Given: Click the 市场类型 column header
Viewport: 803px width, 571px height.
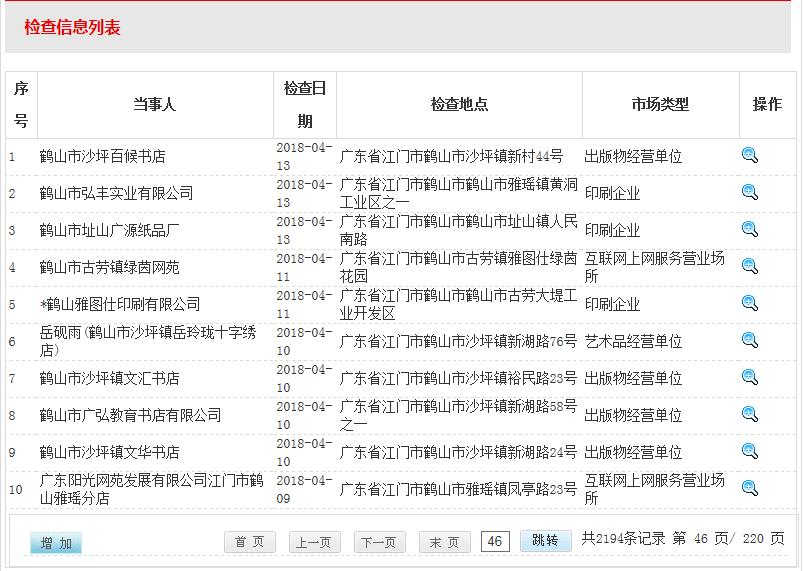Looking at the screenshot, I should point(660,104).
